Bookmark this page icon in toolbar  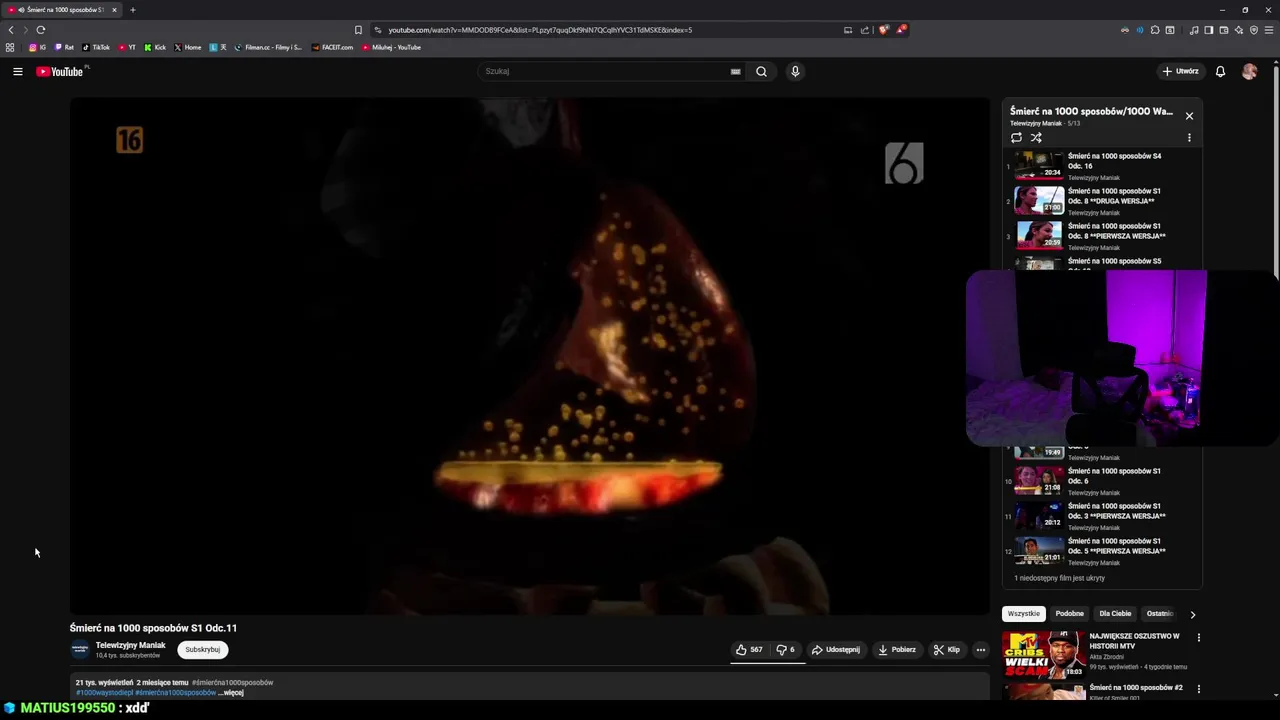pyautogui.click(x=358, y=30)
